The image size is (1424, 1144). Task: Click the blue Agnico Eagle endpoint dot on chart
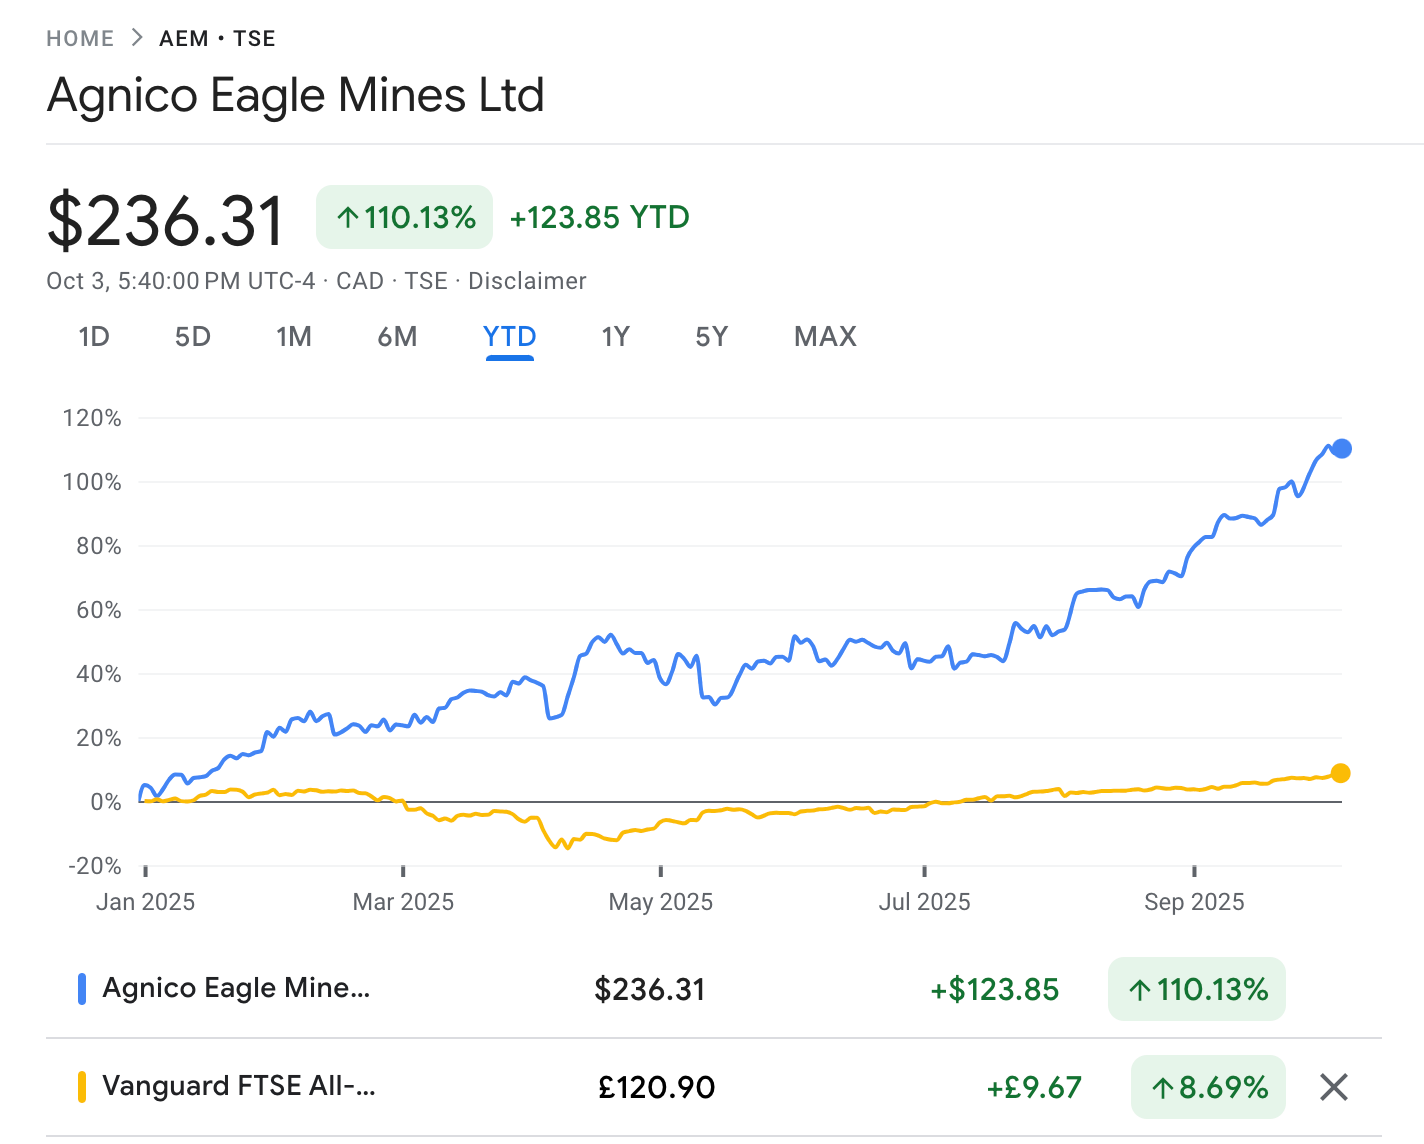coord(1342,448)
